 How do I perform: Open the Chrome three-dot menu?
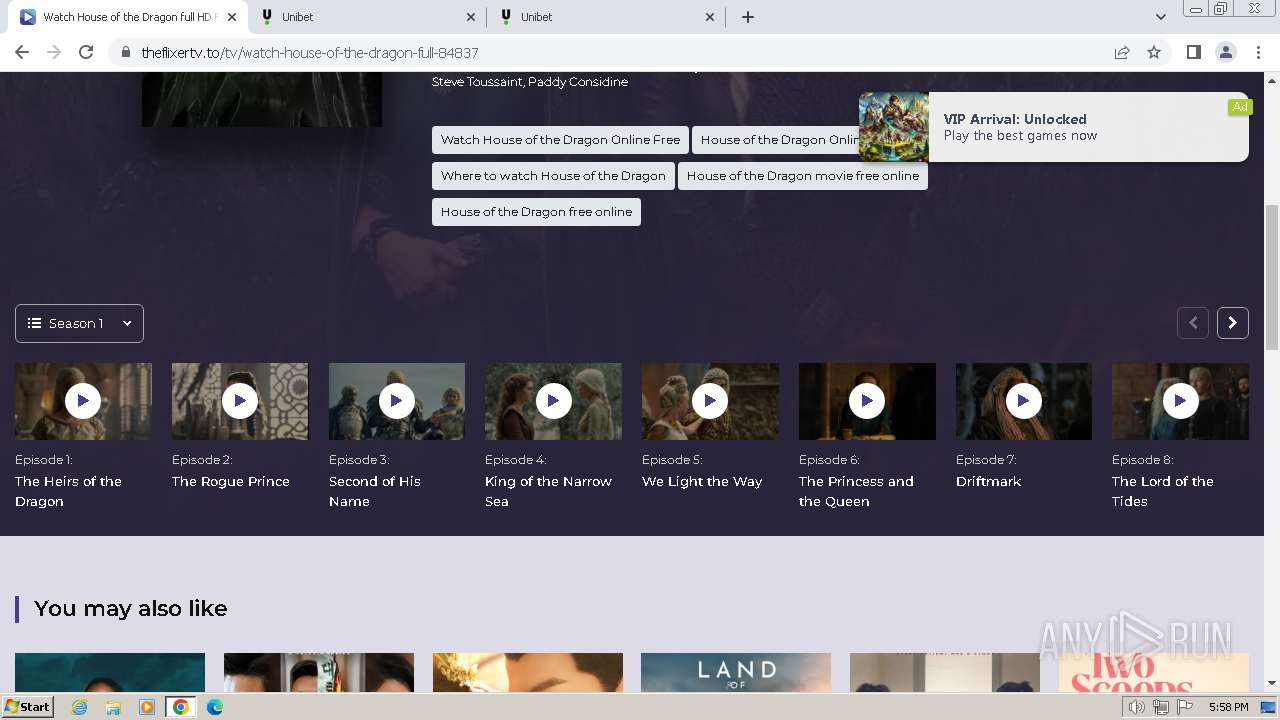1257,52
